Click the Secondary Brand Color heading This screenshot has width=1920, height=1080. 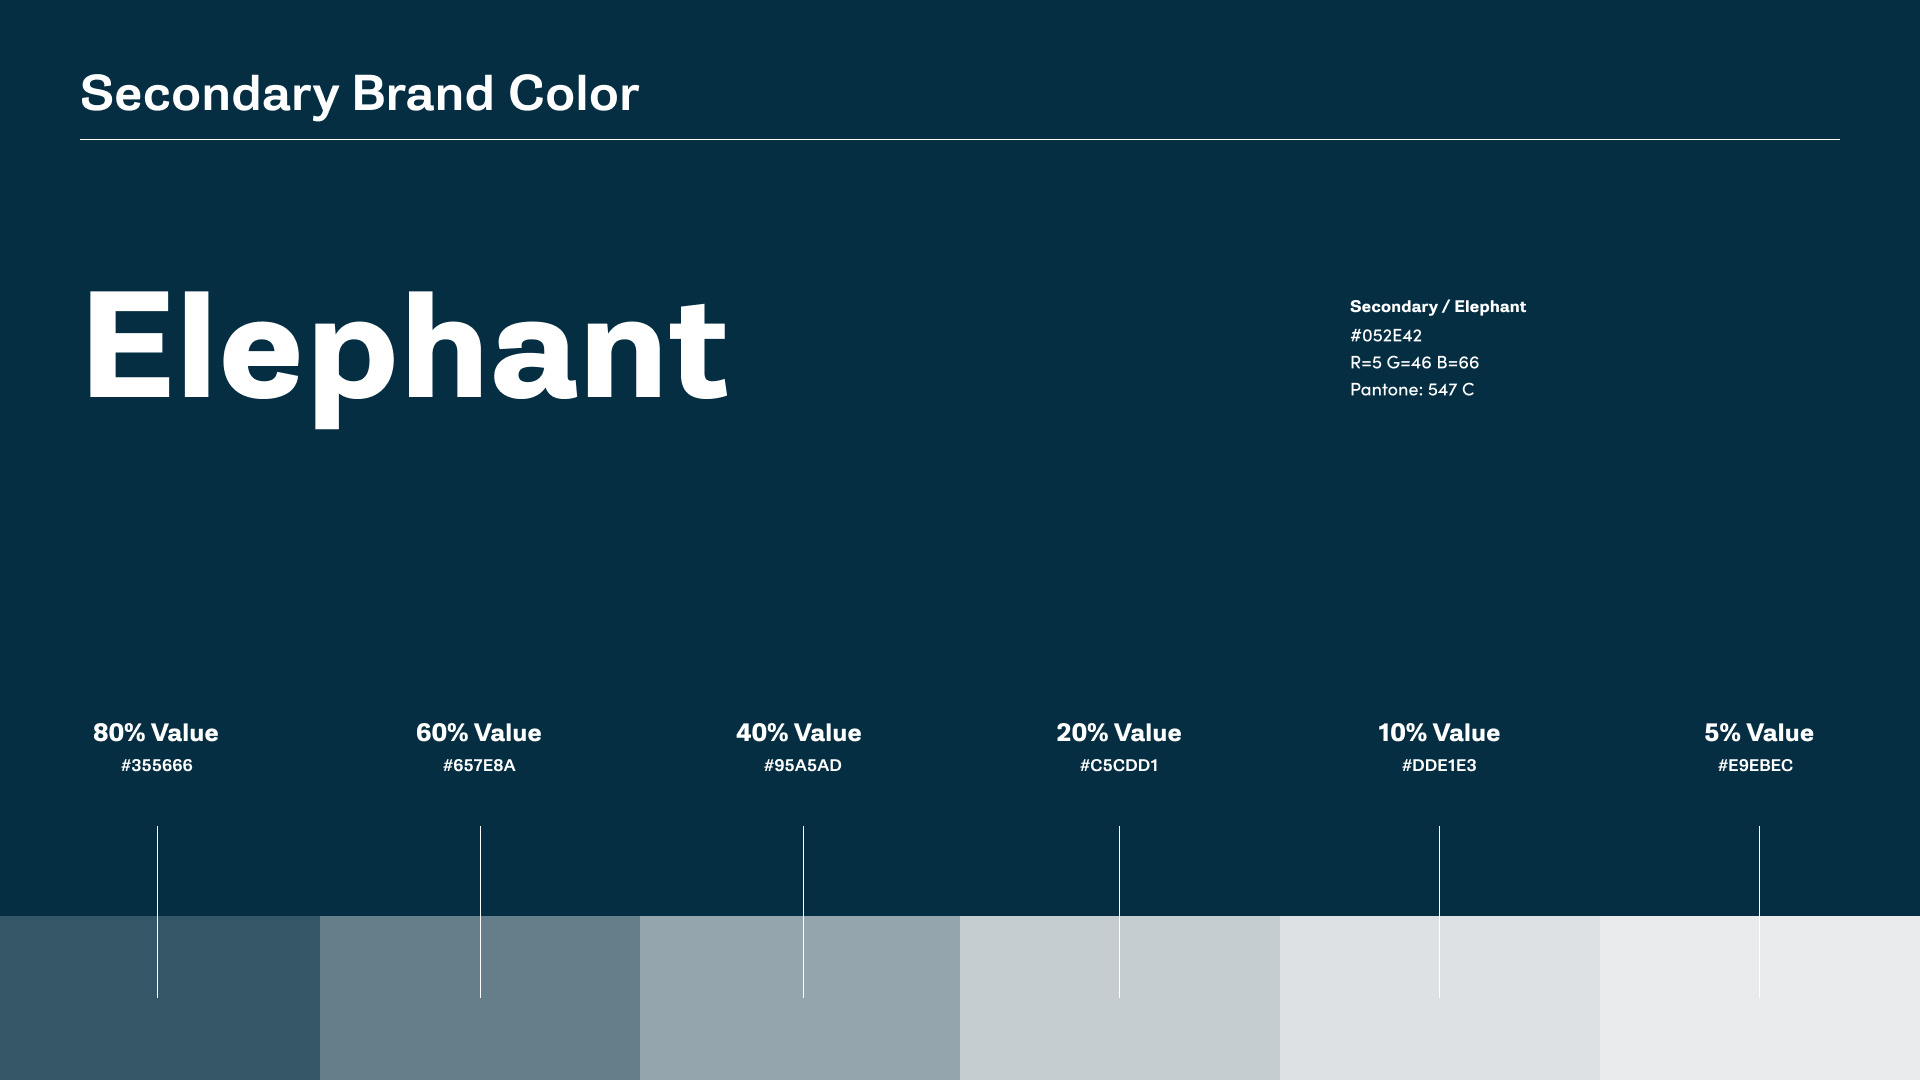[x=359, y=94]
